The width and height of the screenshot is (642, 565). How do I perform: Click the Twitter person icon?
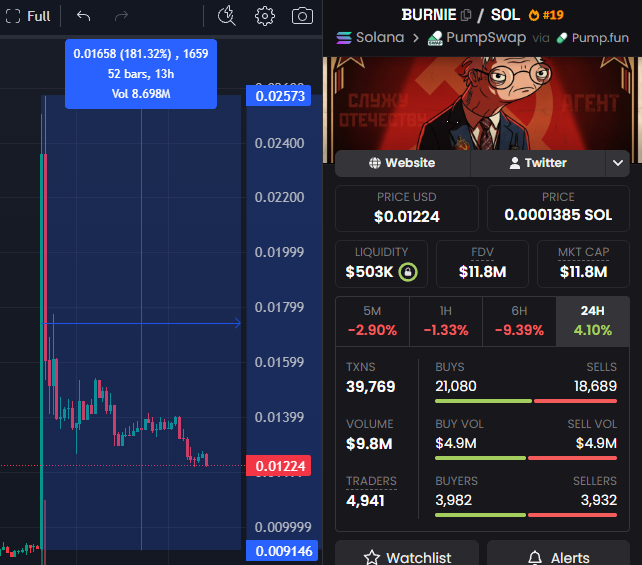pyautogui.click(x=515, y=163)
